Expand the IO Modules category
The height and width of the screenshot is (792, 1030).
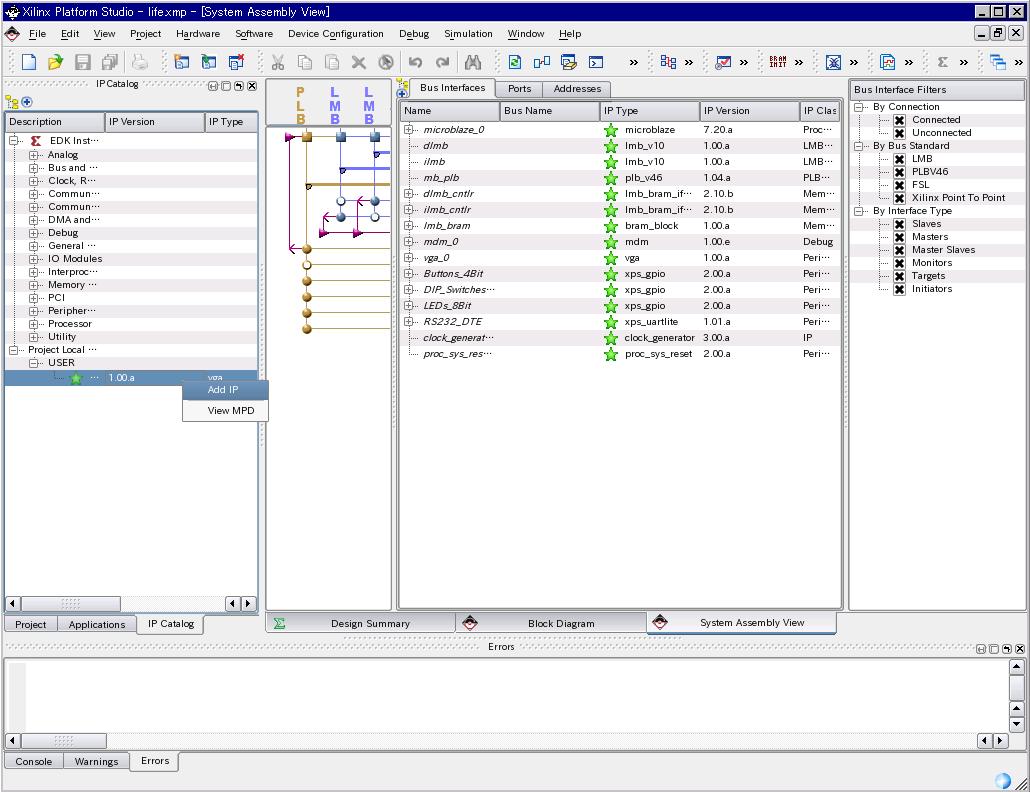point(33,259)
